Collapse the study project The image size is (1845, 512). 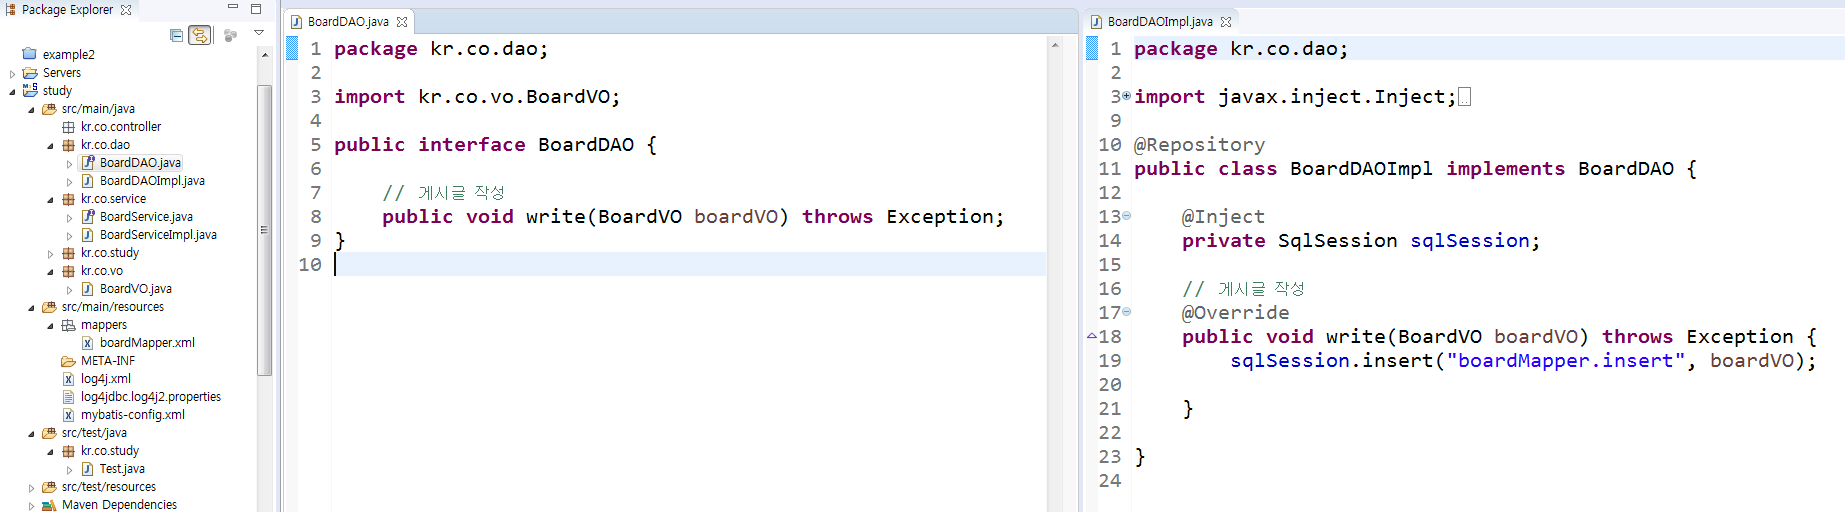12,92
